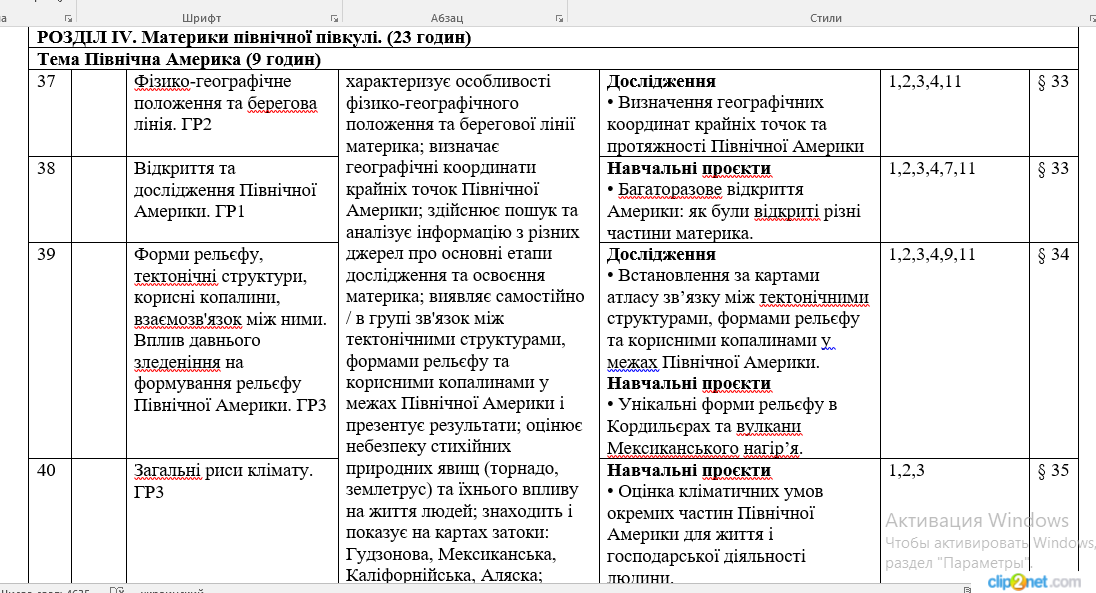Click the Стили group label
Image resolution: width=1096 pixels, height=593 pixels.
pyautogui.click(x=825, y=18)
